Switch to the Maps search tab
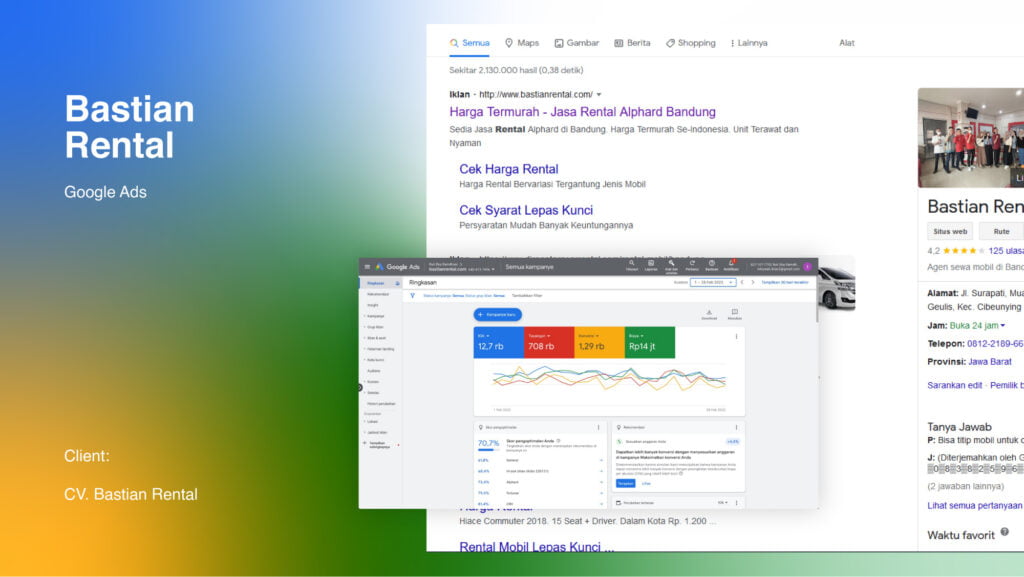The width and height of the screenshot is (1024, 577). pyautogui.click(x=521, y=43)
